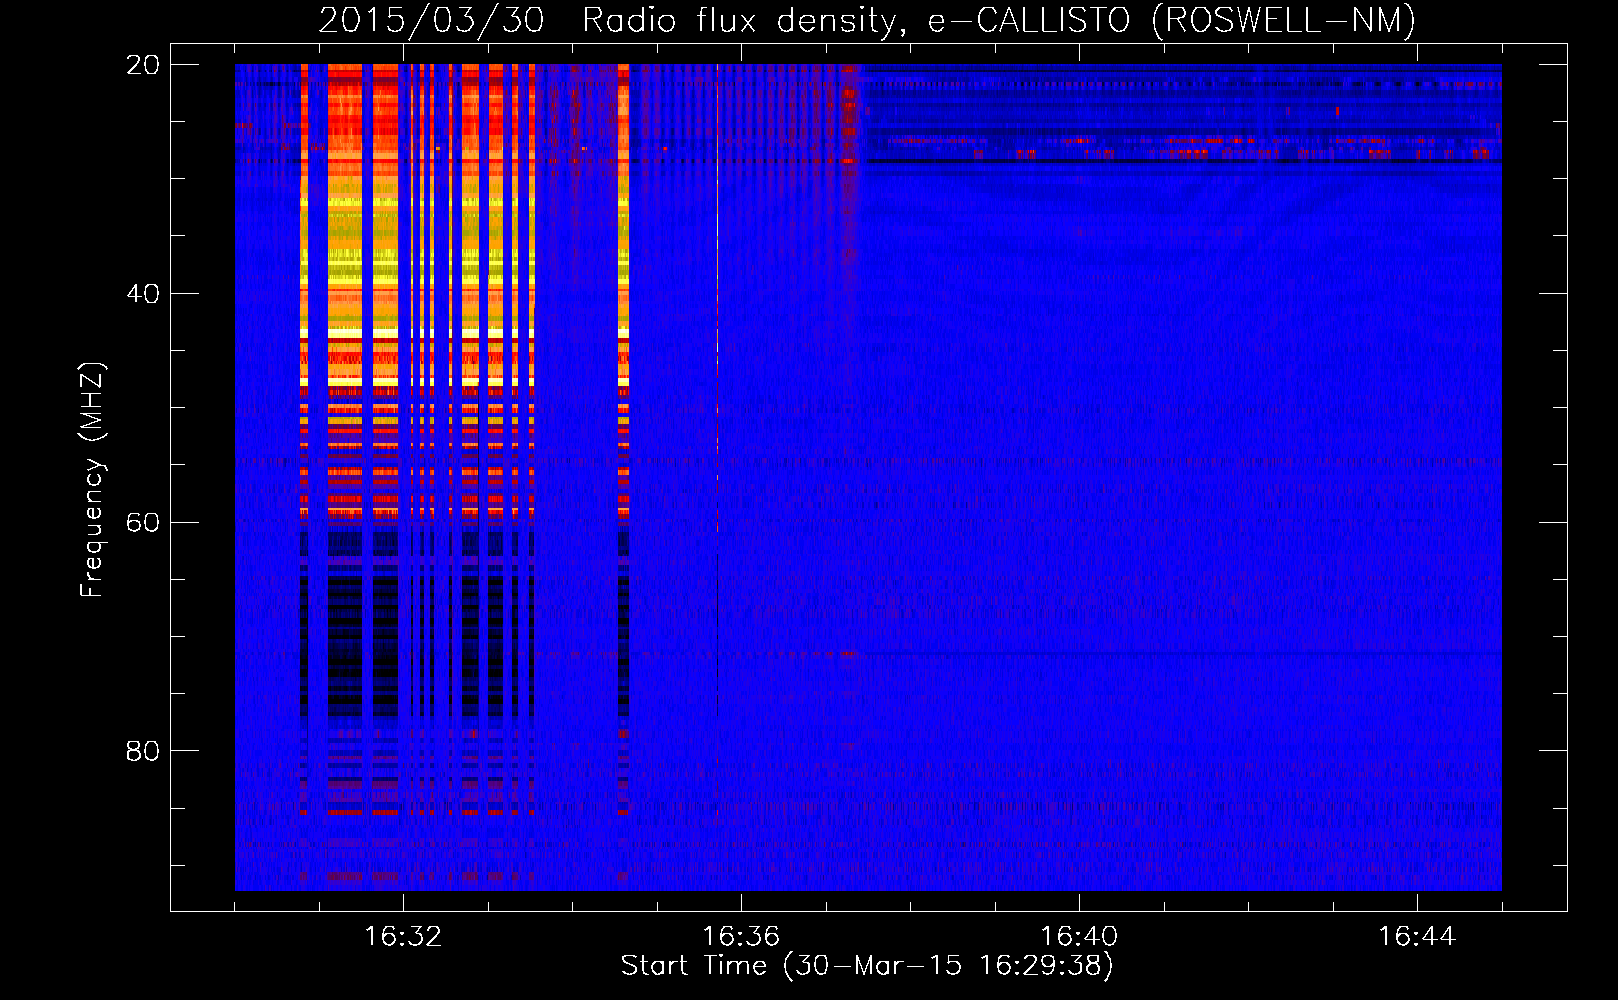This screenshot has width=1618, height=1000.
Task: Click the plot title '2015/03/30 Radio flux density'
Action: click(x=613, y=21)
